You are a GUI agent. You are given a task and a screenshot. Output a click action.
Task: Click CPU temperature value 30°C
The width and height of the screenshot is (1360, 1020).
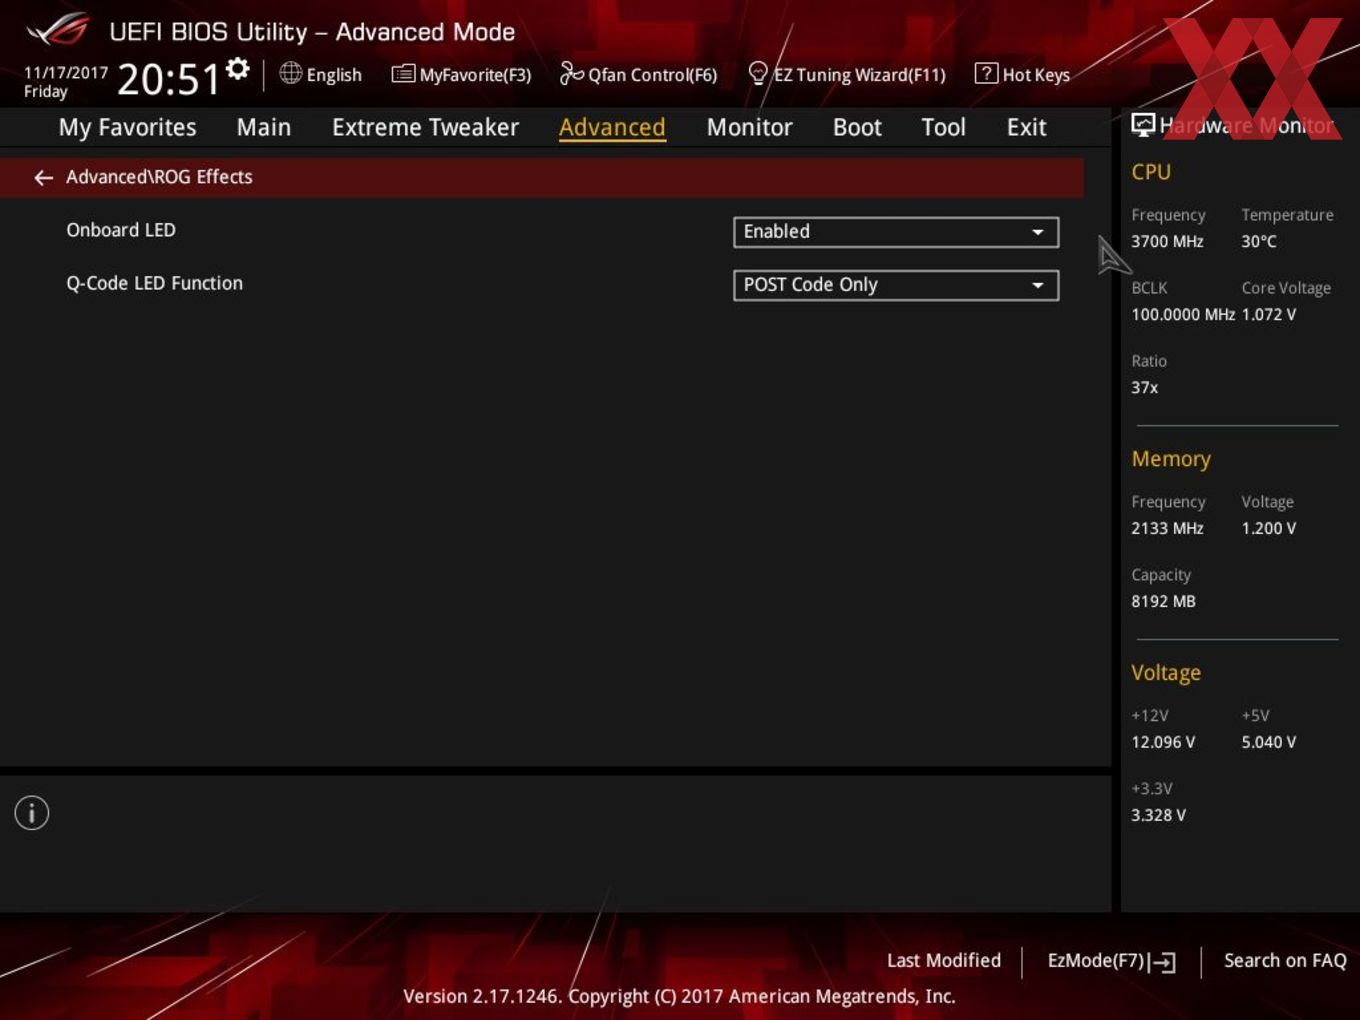(x=1259, y=241)
